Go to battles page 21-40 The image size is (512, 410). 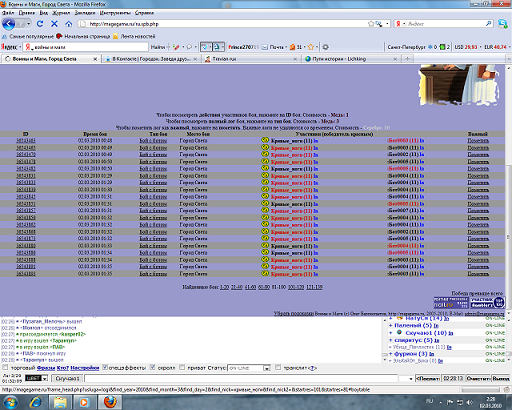coord(237,287)
